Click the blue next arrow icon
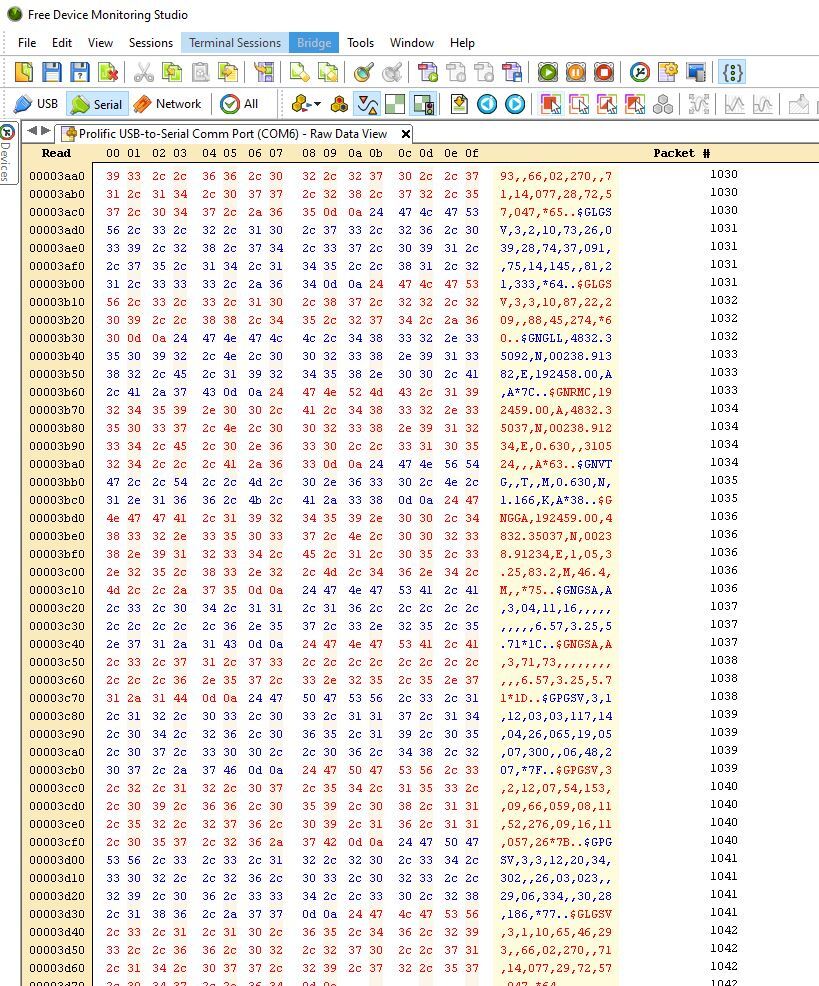 (x=515, y=104)
